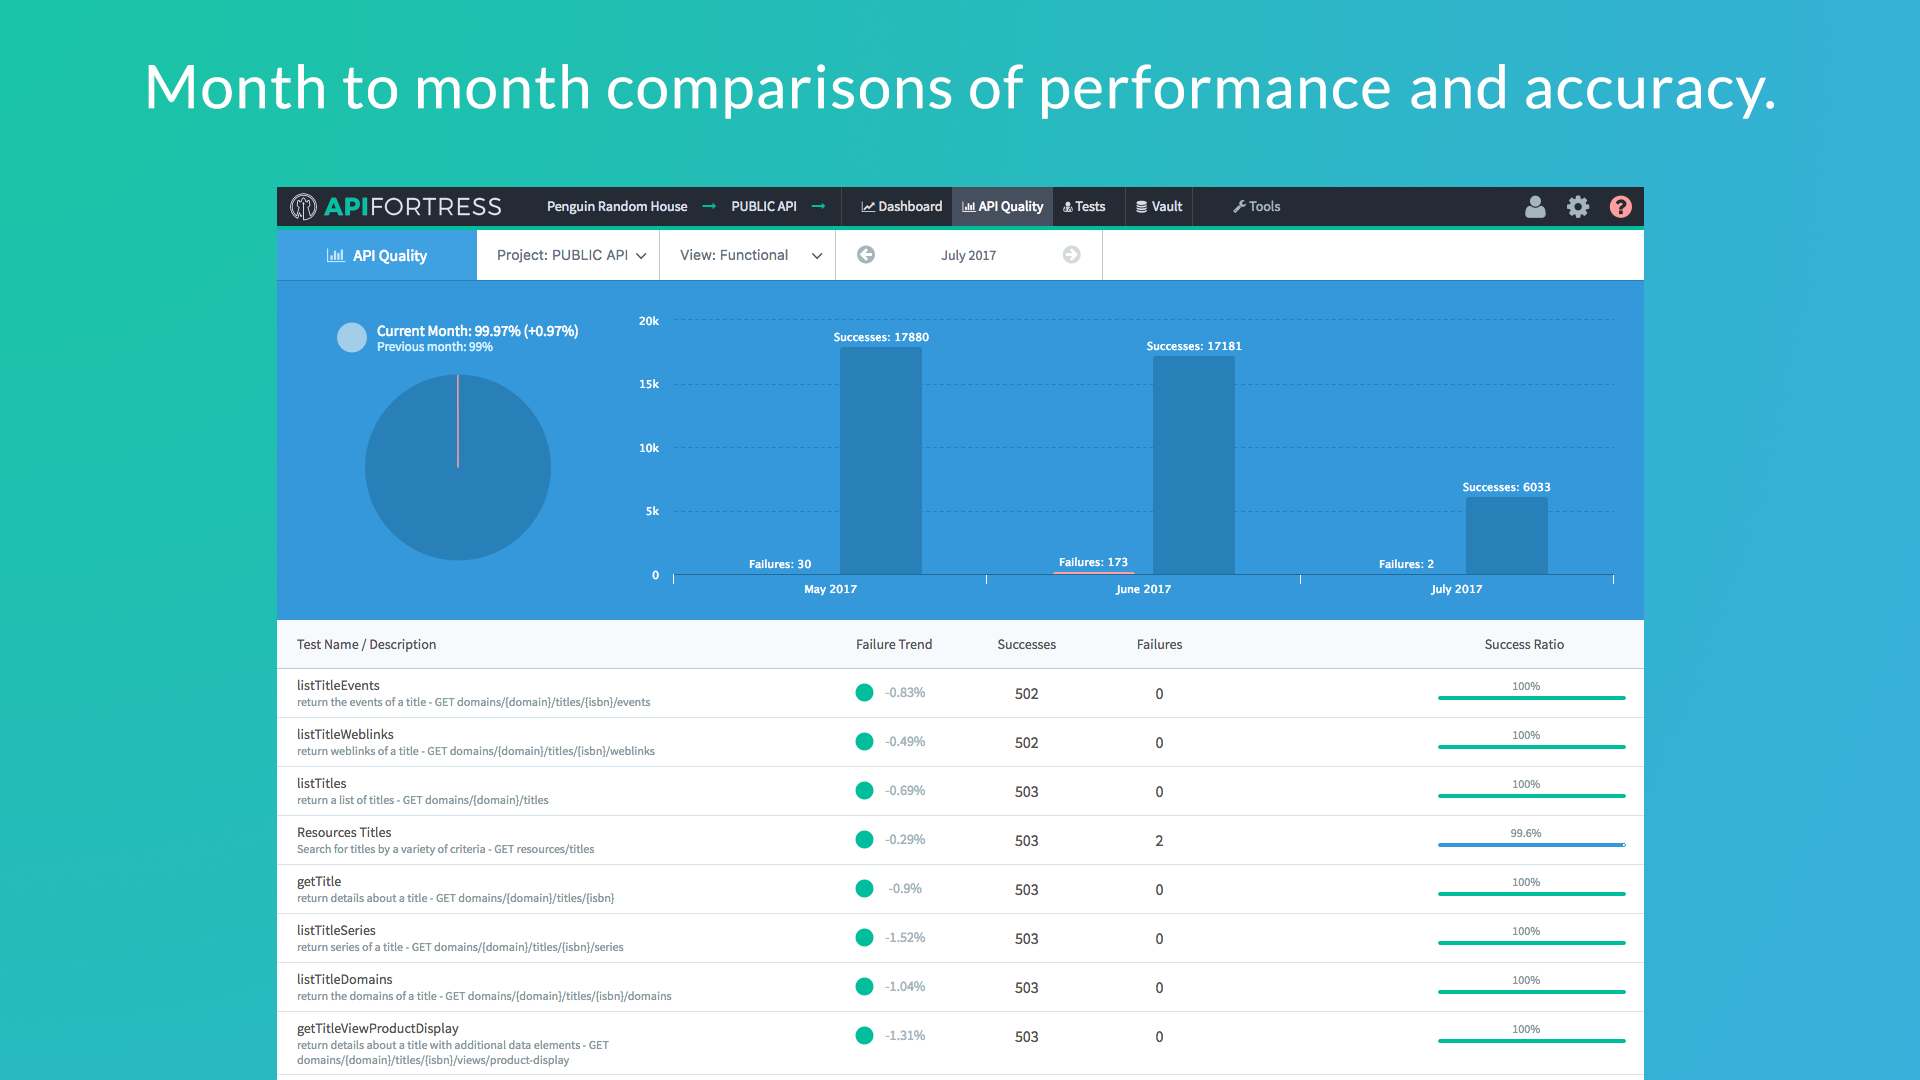The width and height of the screenshot is (1920, 1080).
Task: Select the API Quality blue tab
Action: pyautogui.click(x=377, y=256)
